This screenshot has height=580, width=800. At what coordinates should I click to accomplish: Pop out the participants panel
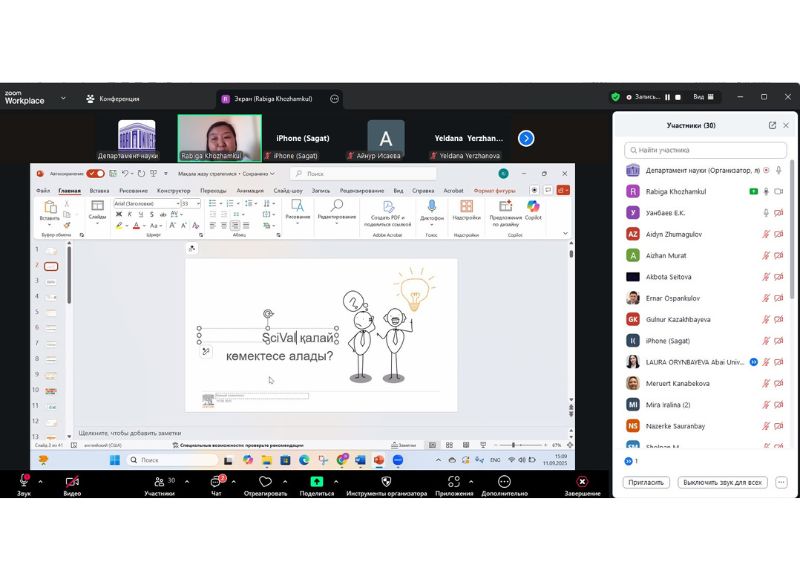[772, 125]
